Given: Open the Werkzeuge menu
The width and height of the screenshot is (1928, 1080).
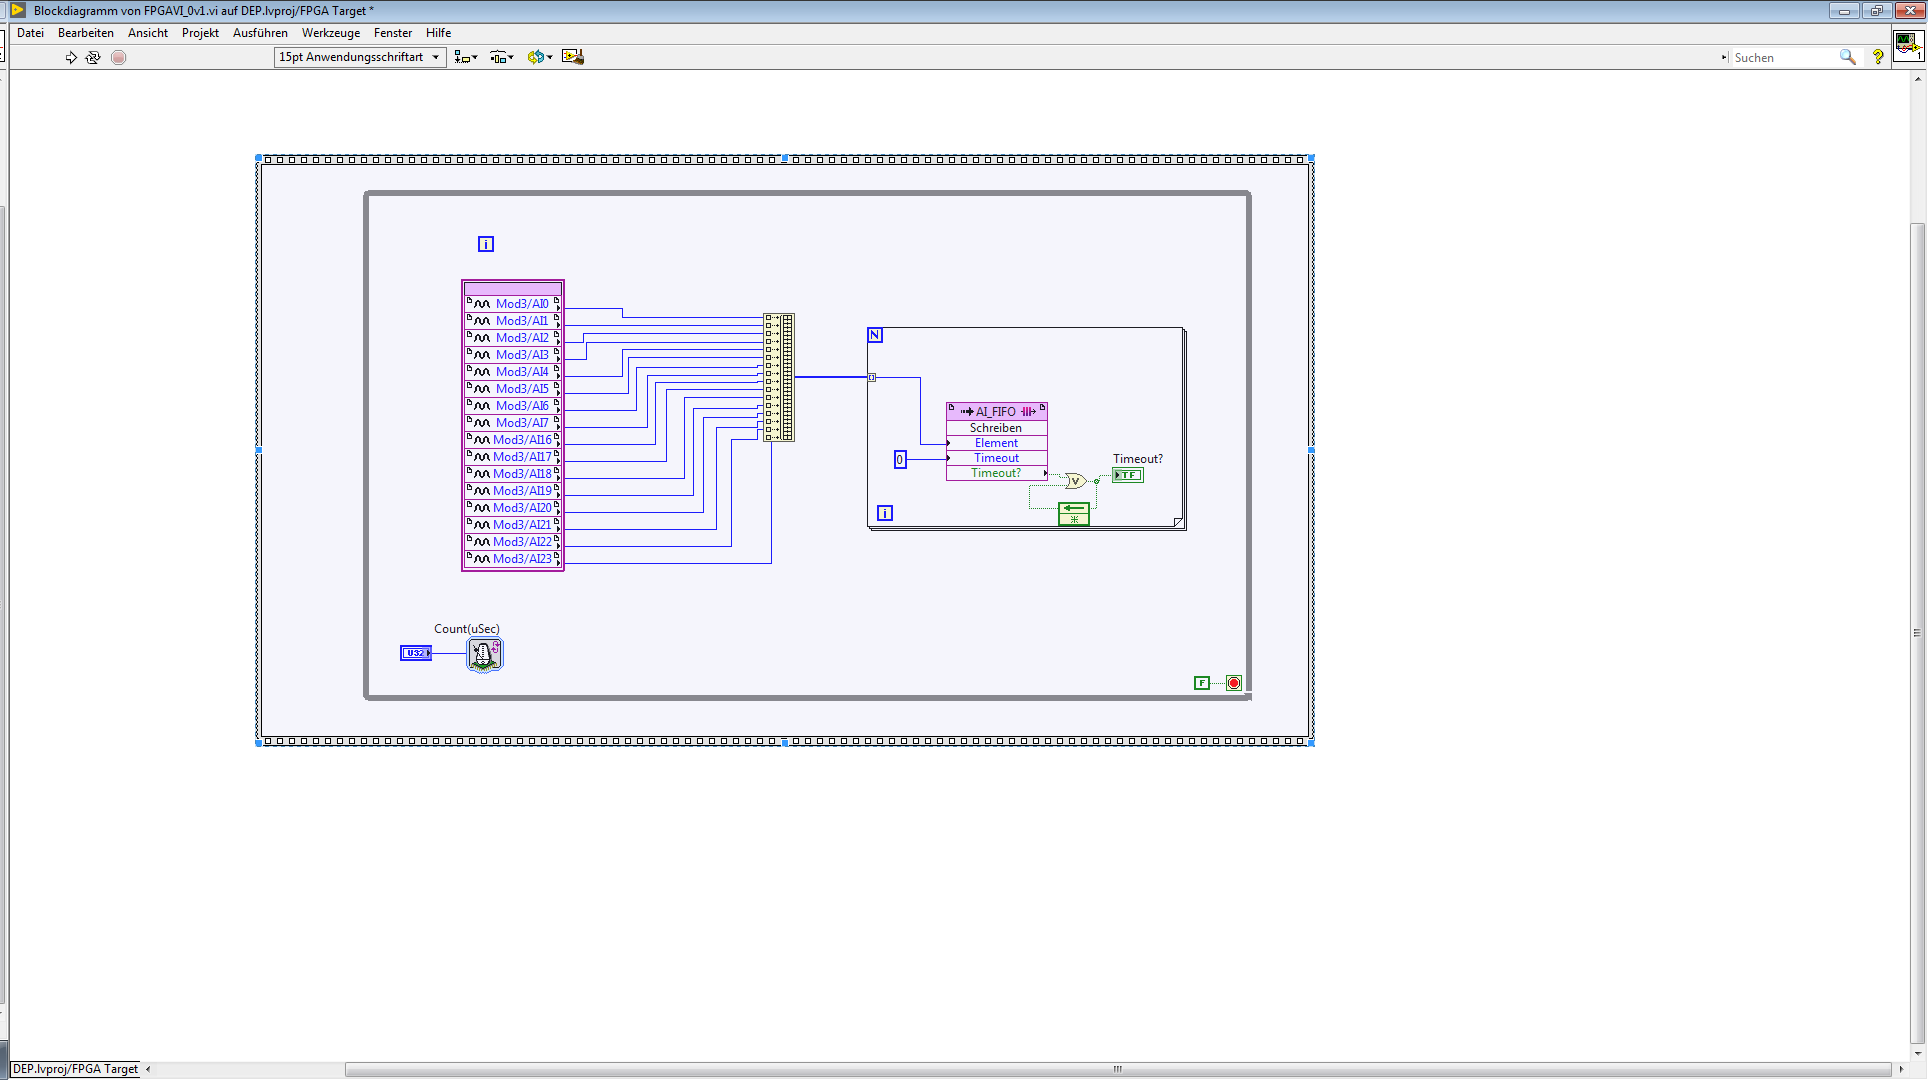Looking at the screenshot, I should click(x=330, y=33).
